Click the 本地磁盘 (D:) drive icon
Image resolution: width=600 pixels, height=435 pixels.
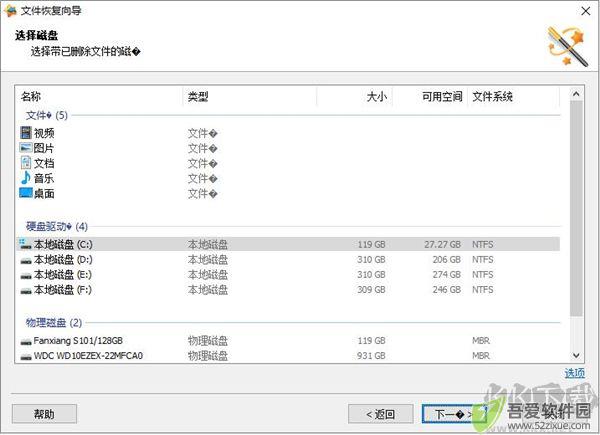click(x=26, y=261)
